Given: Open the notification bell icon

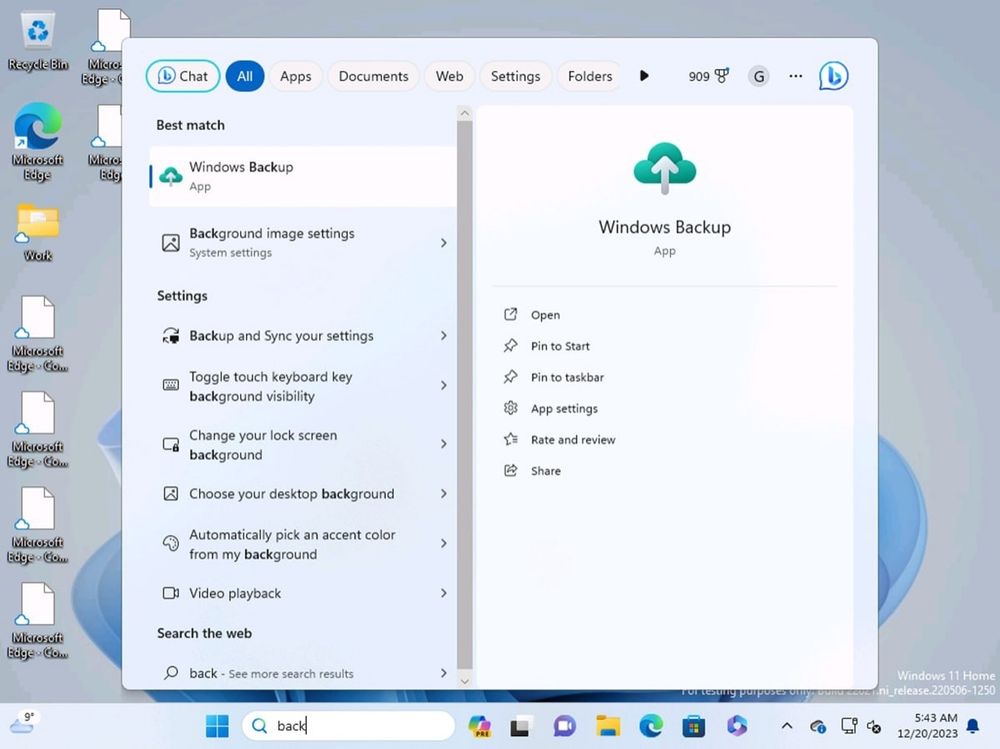Looking at the screenshot, I should click(x=973, y=725).
